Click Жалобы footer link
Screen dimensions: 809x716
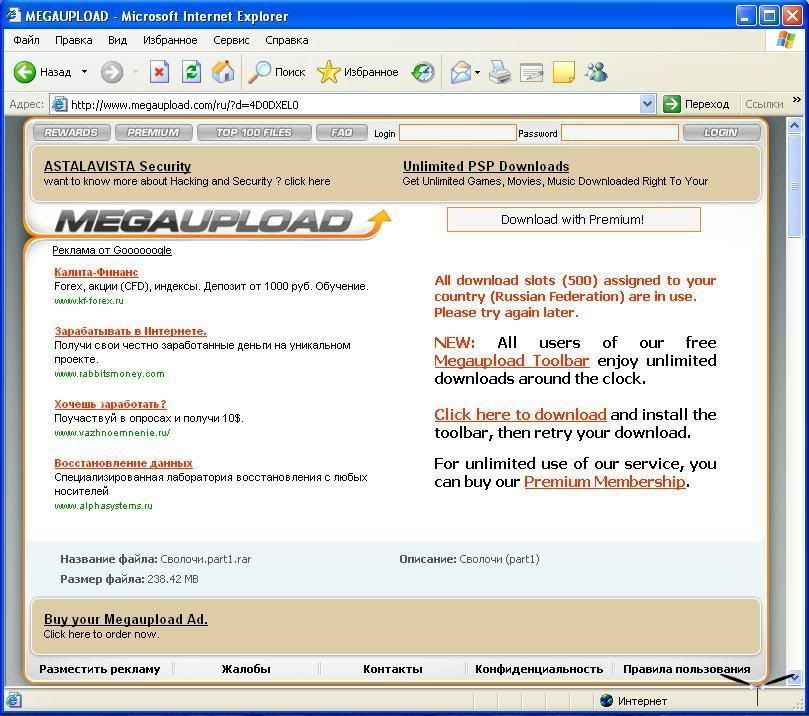[x=246, y=669]
